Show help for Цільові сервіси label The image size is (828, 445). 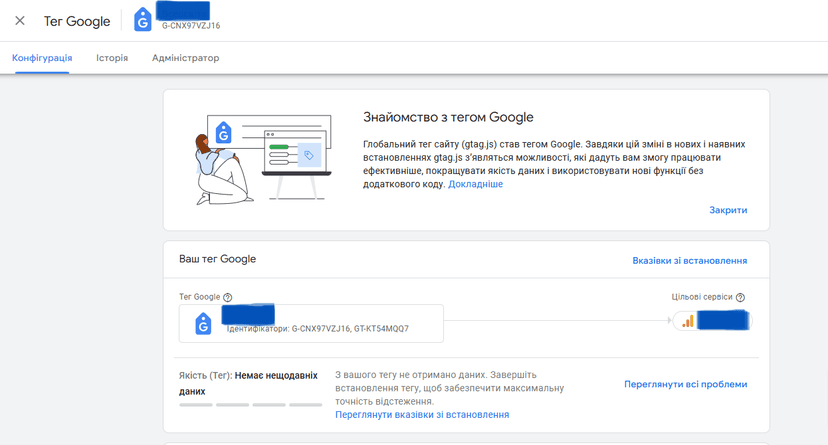point(740,297)
